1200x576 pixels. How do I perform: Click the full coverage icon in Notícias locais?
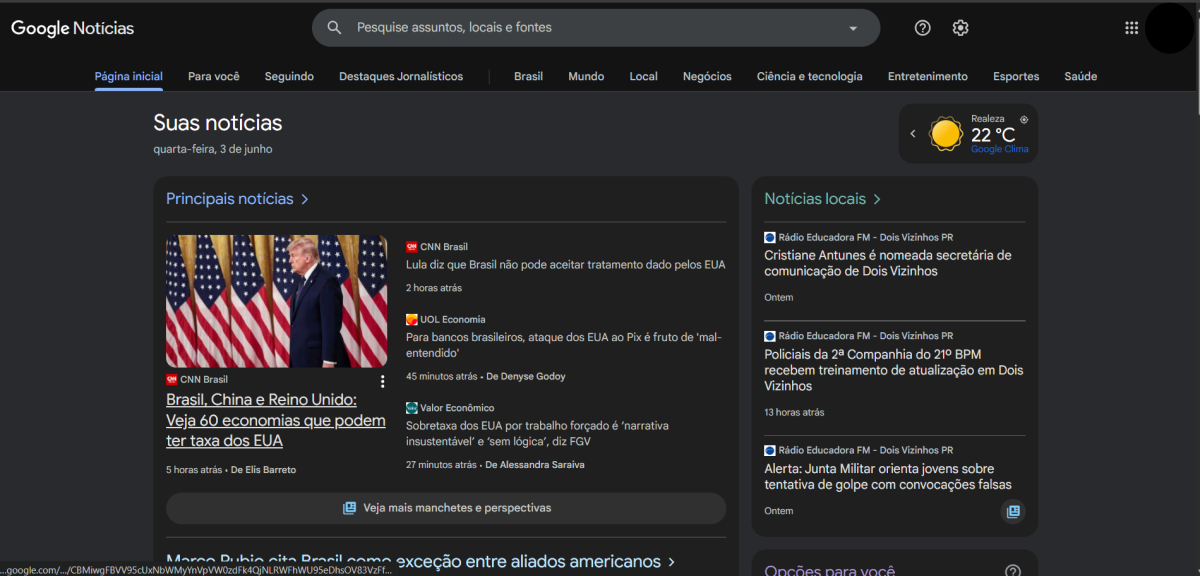pos(1013,511)
